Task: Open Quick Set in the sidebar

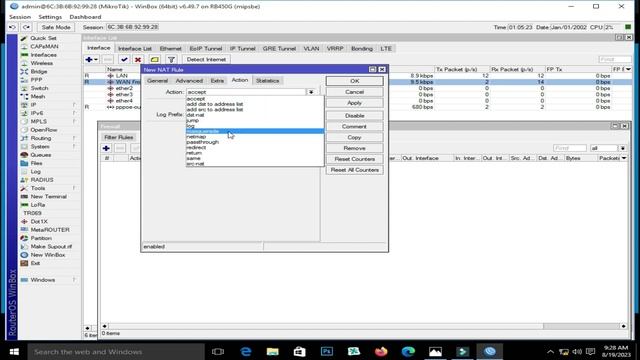Action: (43, 38)
